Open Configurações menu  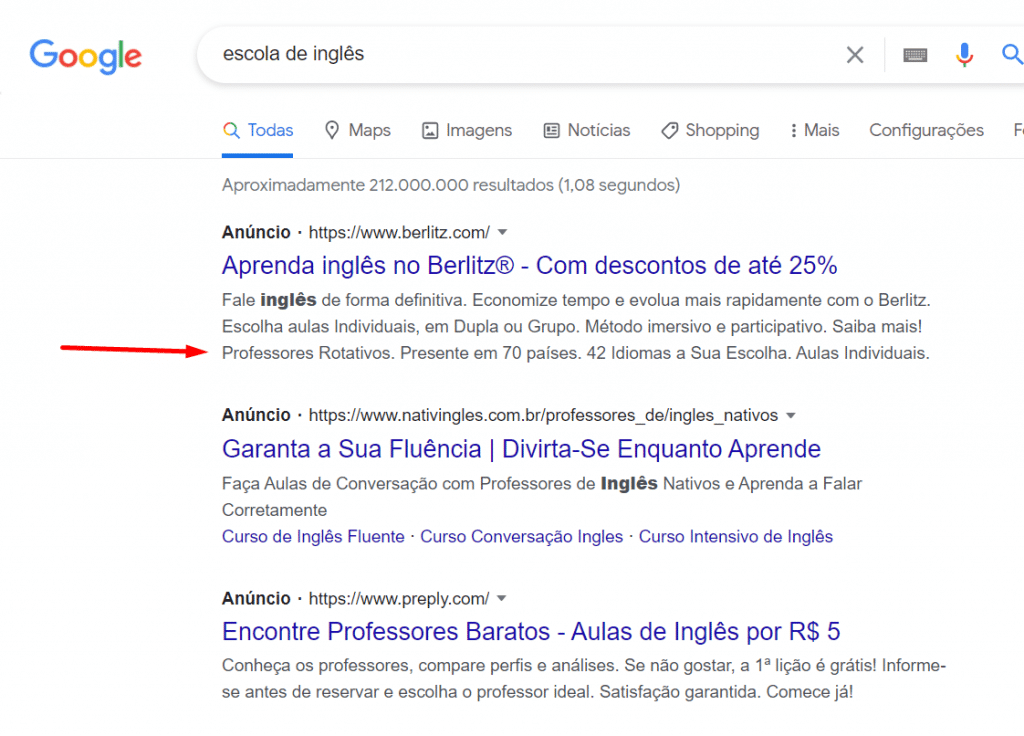926,131
